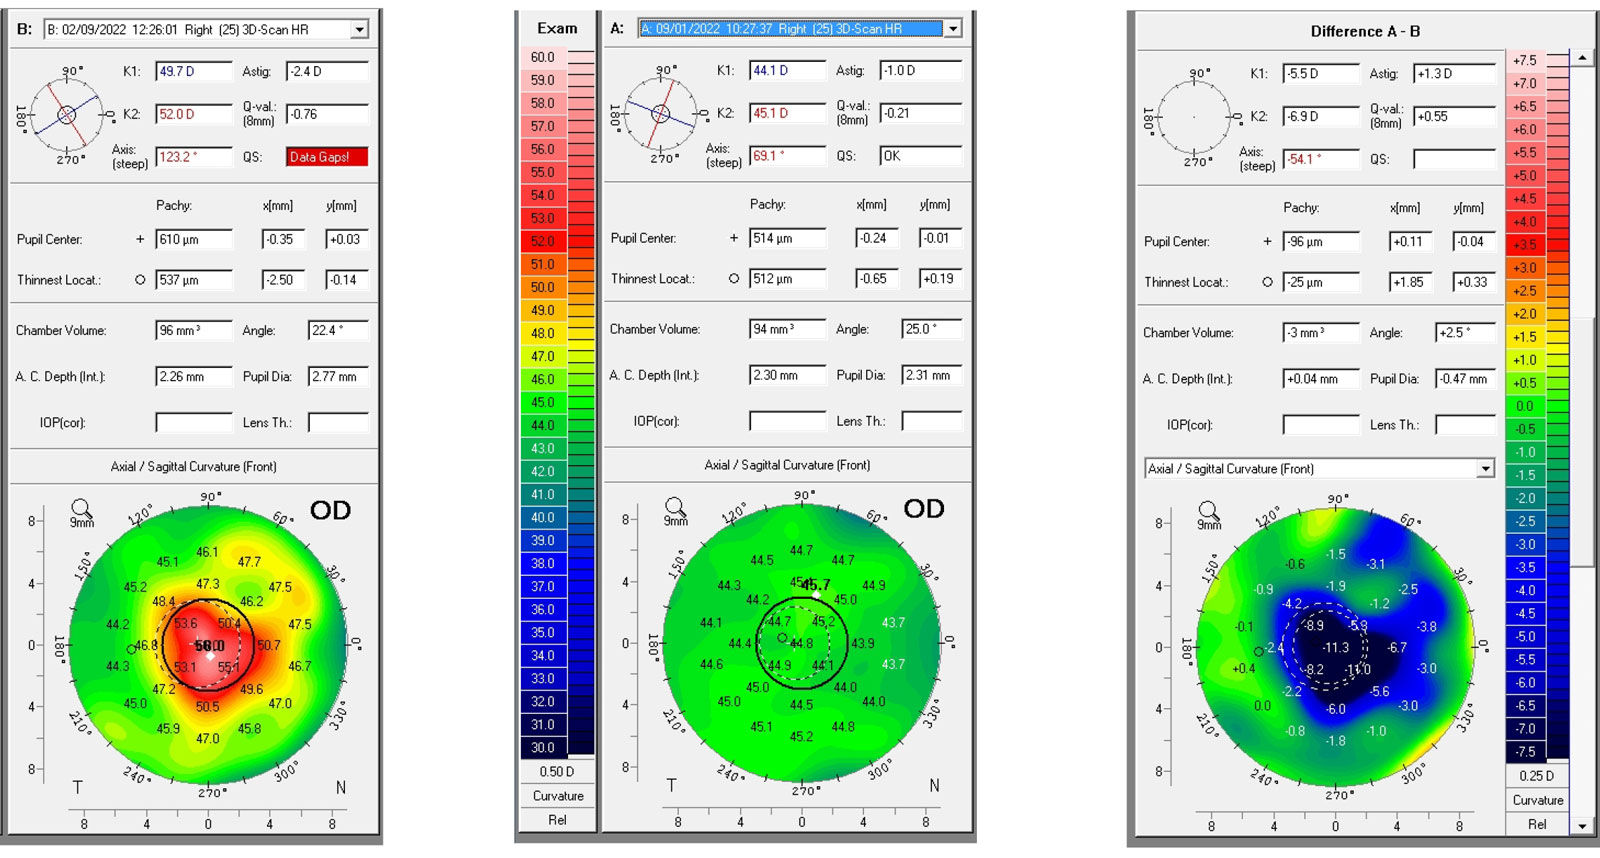Open the exam B scan selection dropdown

(x=359, y=30)
